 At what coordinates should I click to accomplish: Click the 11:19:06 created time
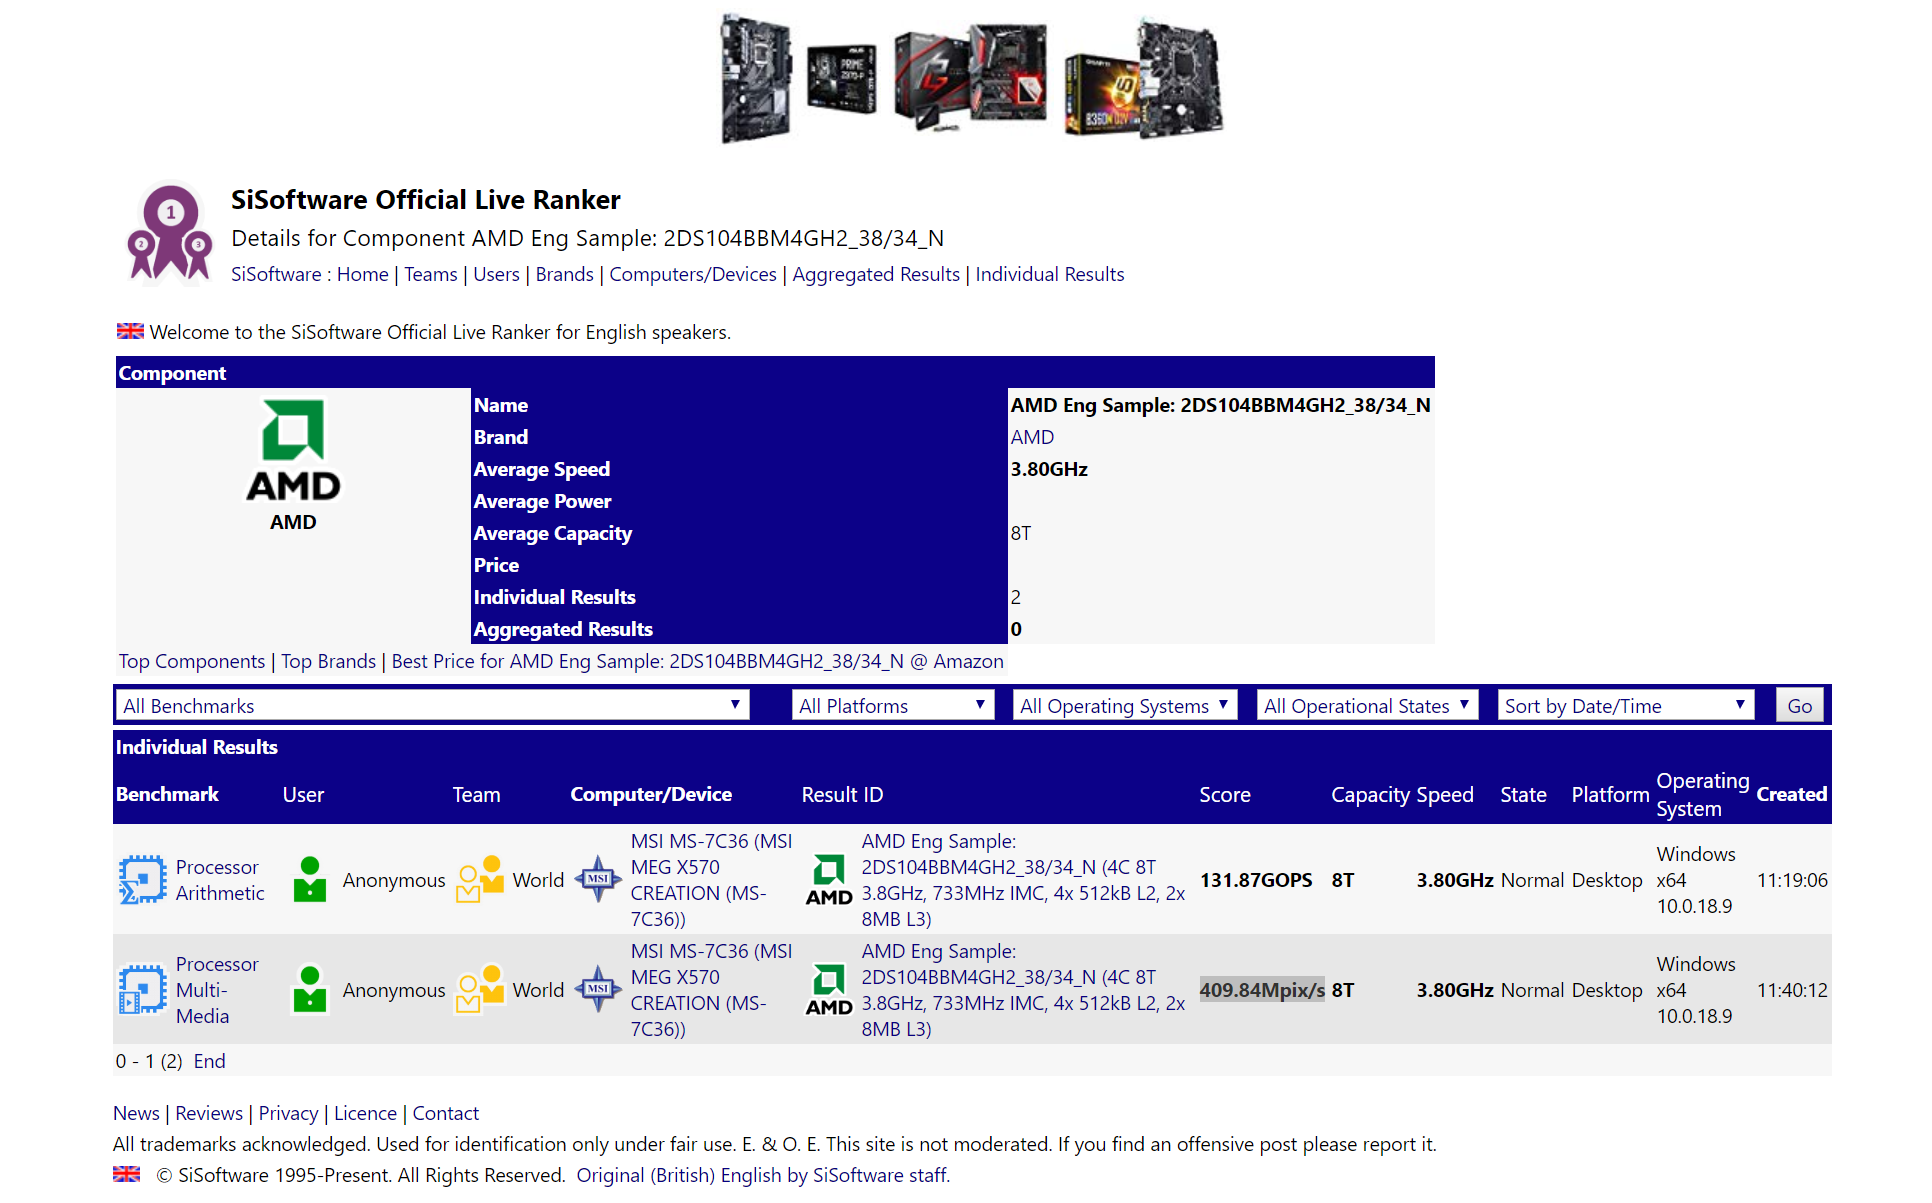1792,880
